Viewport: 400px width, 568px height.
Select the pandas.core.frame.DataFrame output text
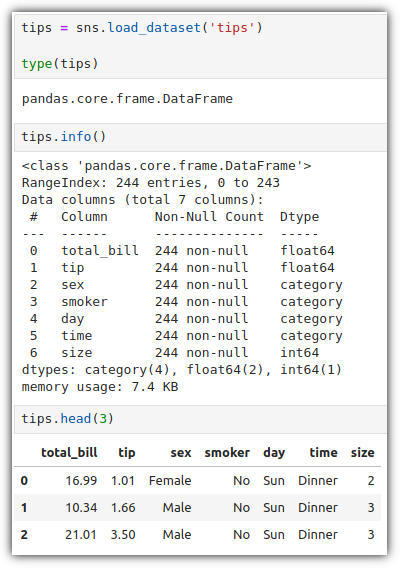pos(127,99)
